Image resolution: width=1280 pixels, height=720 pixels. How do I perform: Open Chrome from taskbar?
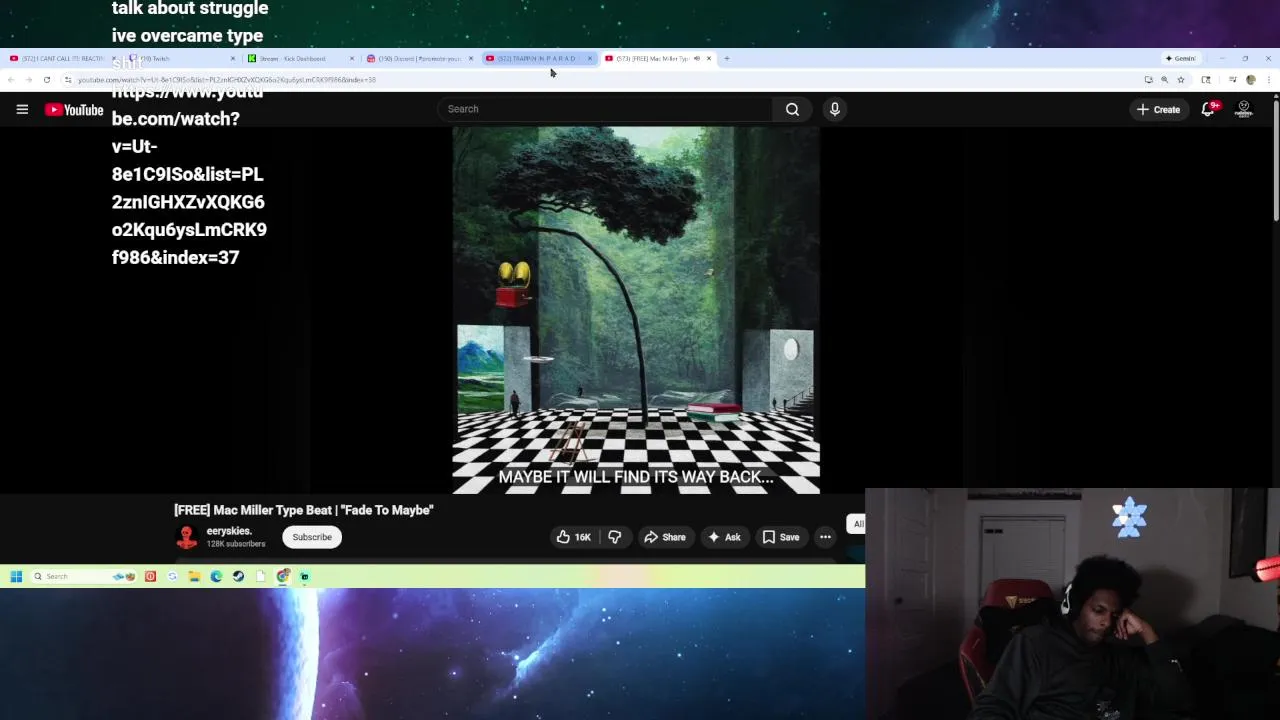pos(283,576)
